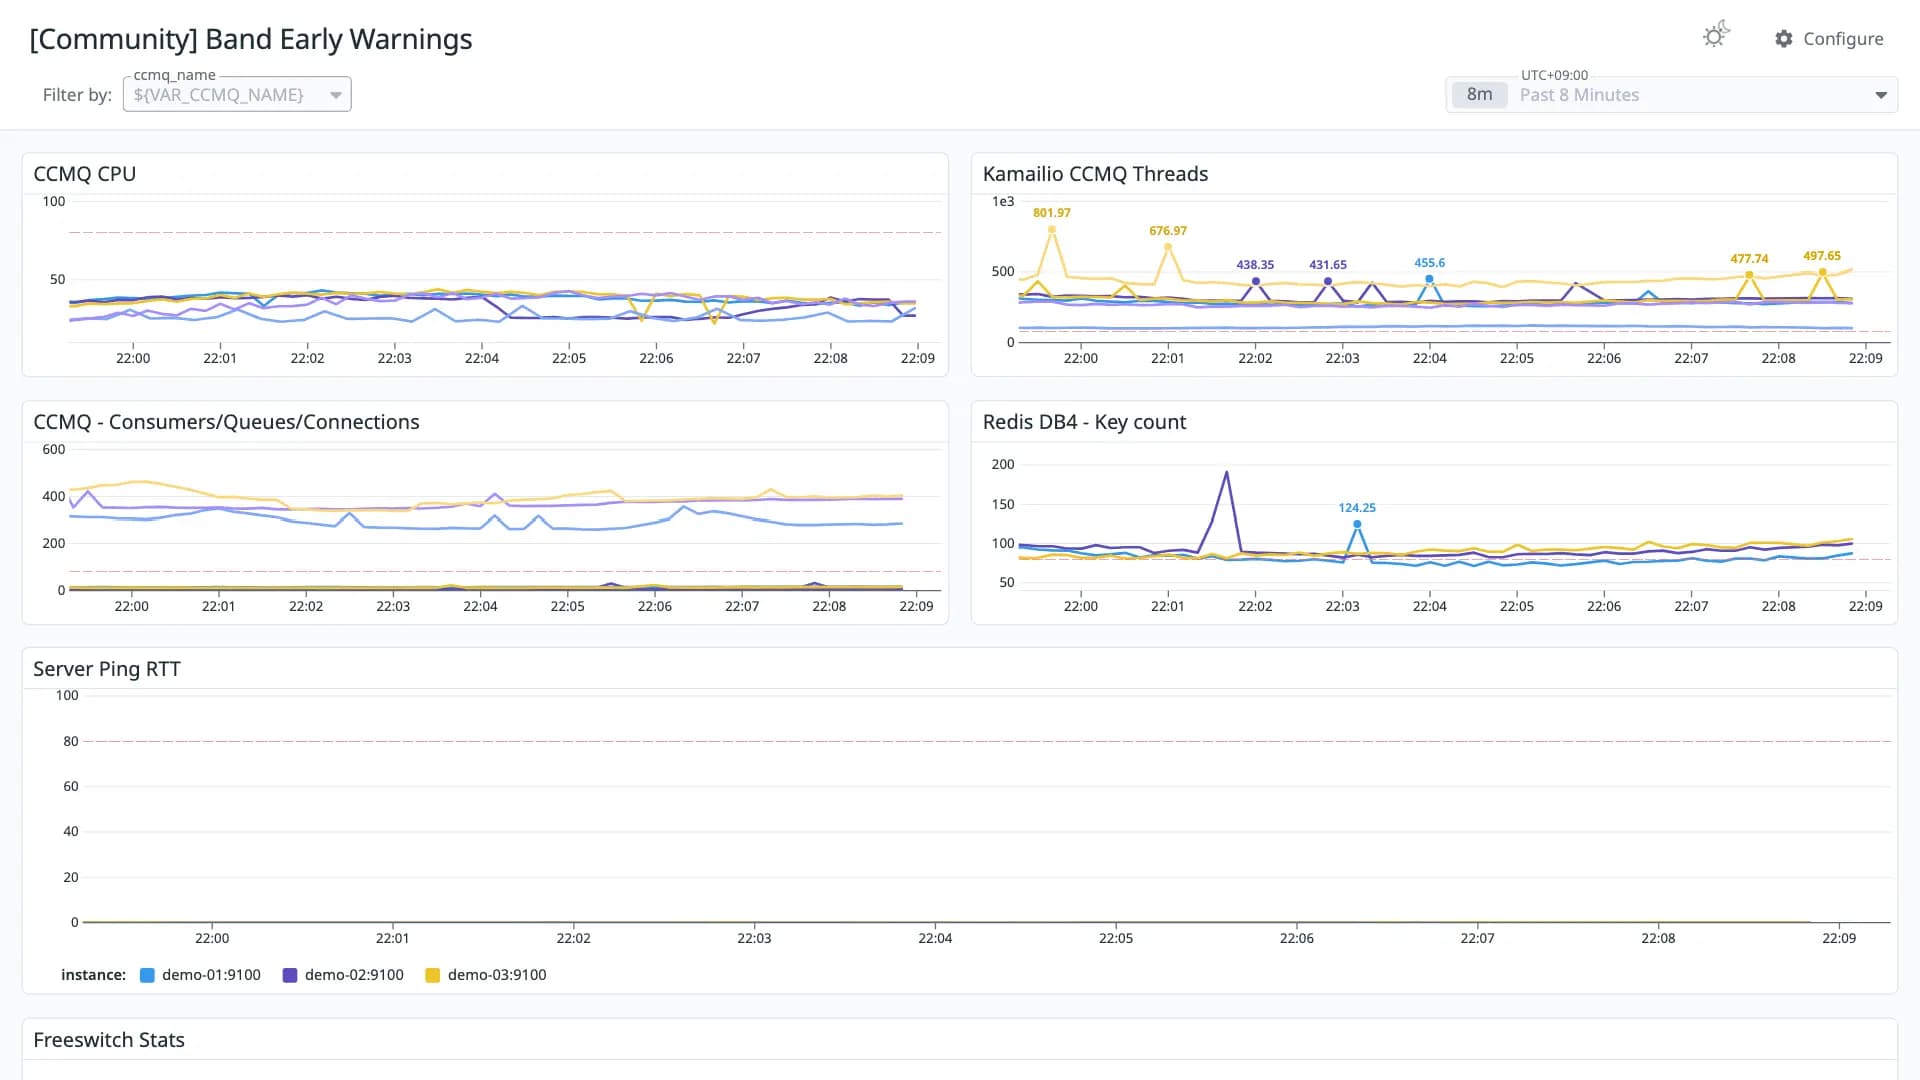The width and height of the screenshot is (1920, 1080).
Task: Click the purple demo-02:9100 legend square
Action: [290, 975]
